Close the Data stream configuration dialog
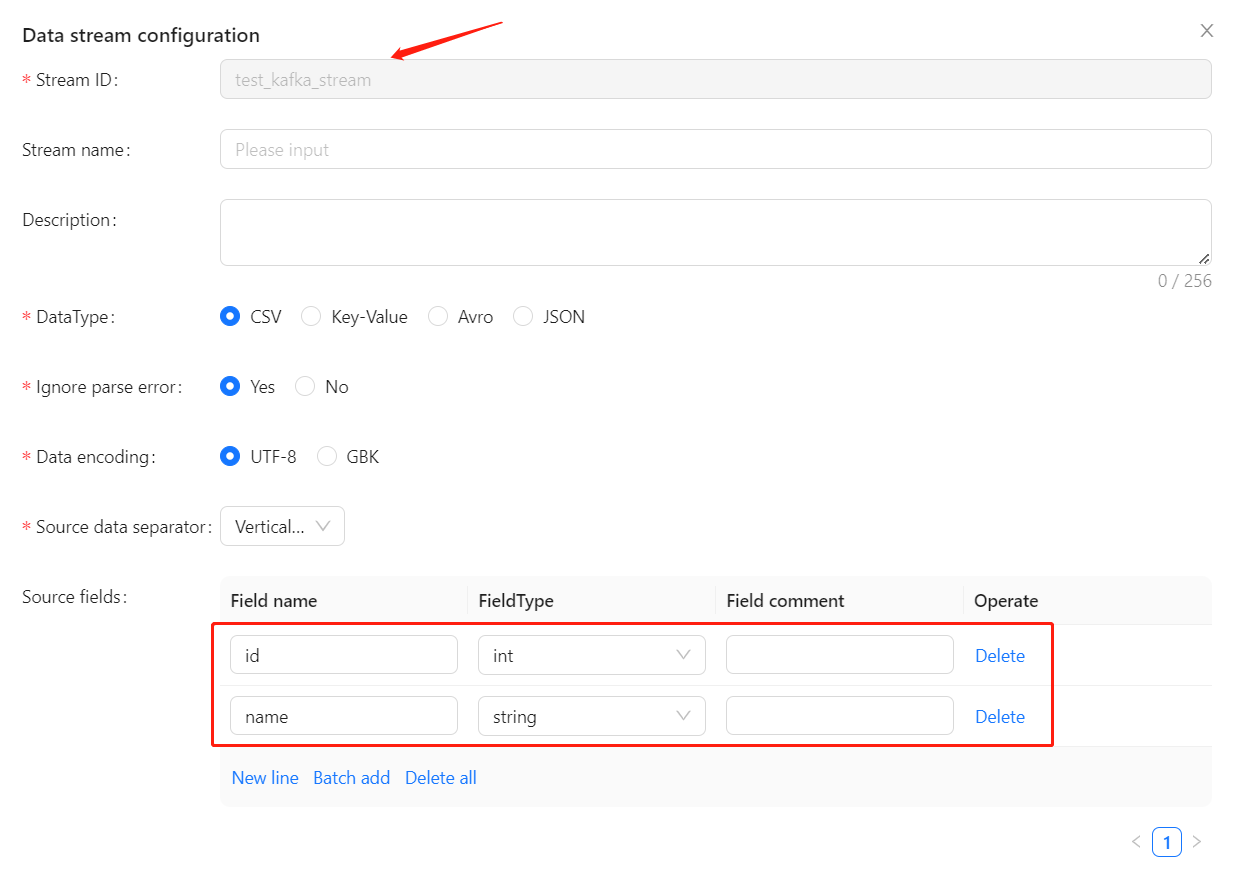 point(1206,31)
